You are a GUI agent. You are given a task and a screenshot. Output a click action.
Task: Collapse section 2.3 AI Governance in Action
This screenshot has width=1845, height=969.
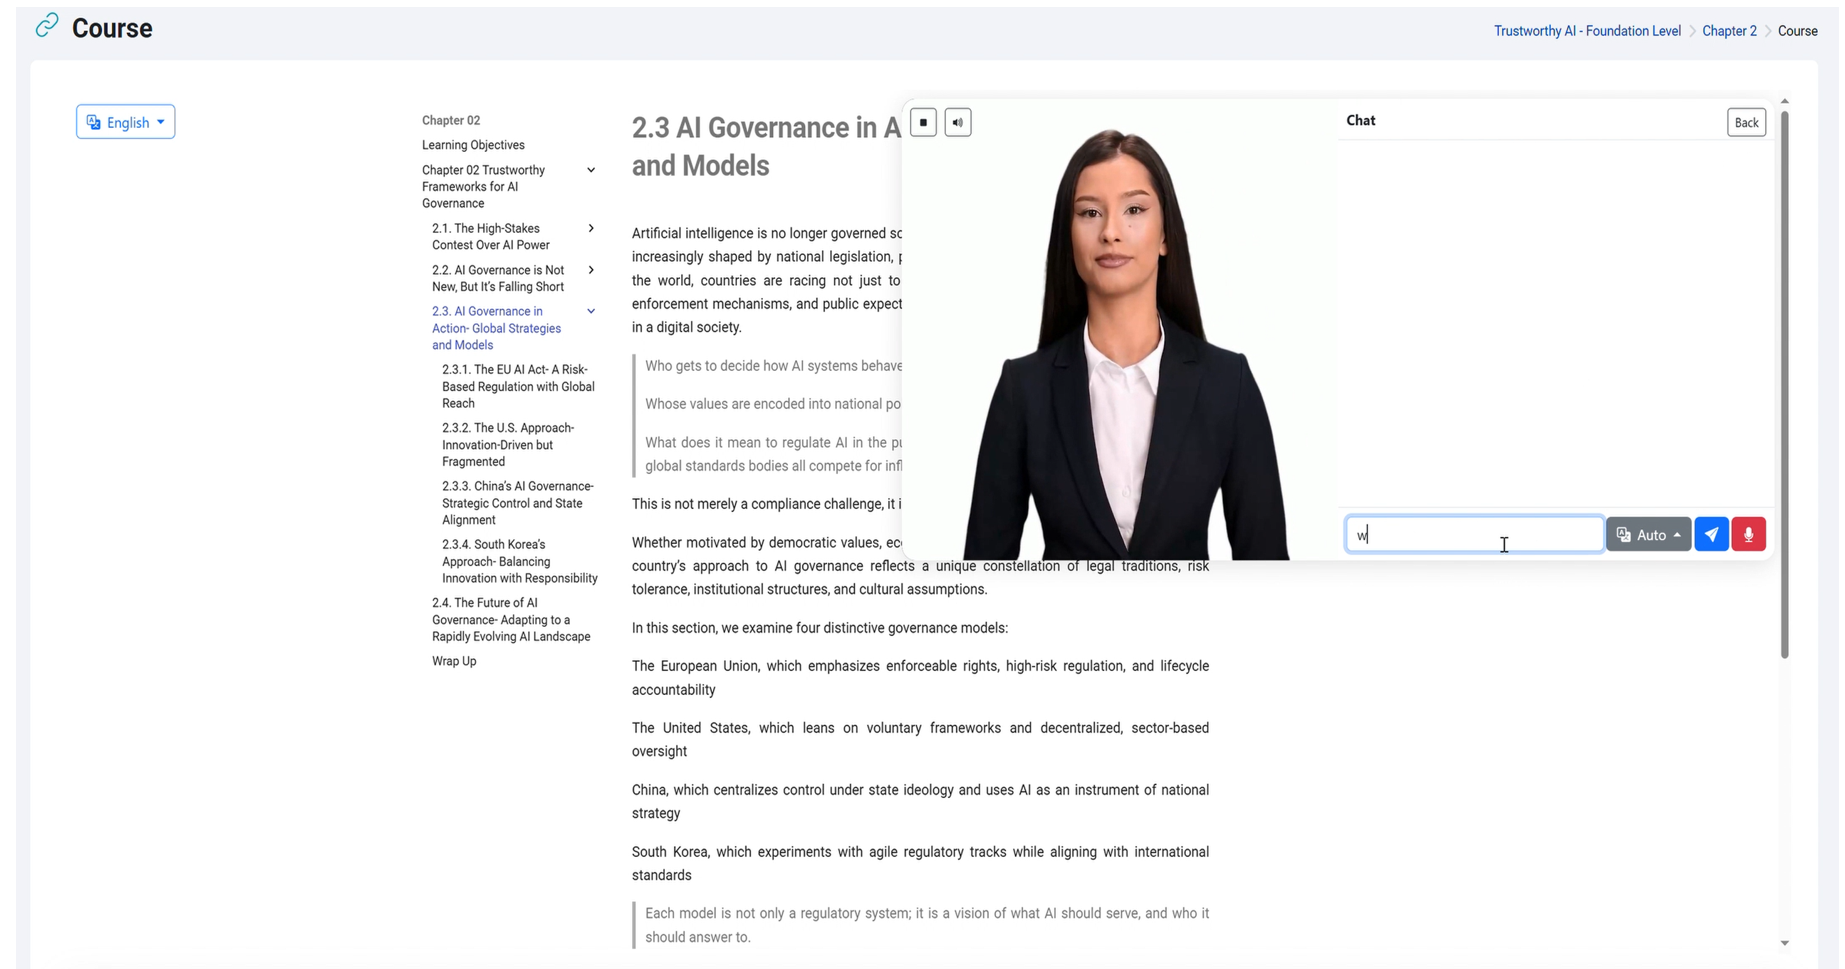click(591, 312)
